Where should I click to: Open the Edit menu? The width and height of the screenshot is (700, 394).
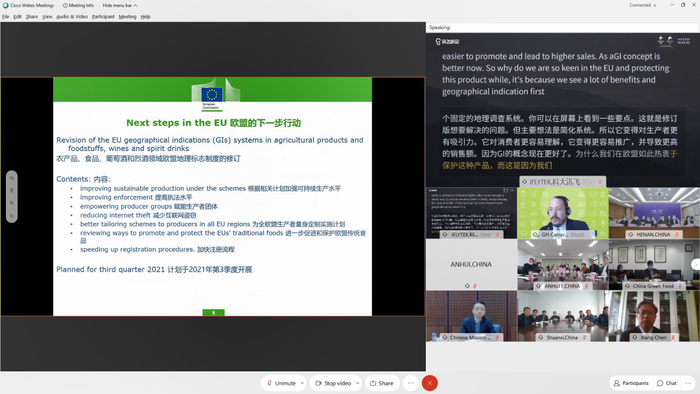pos(17,17)
